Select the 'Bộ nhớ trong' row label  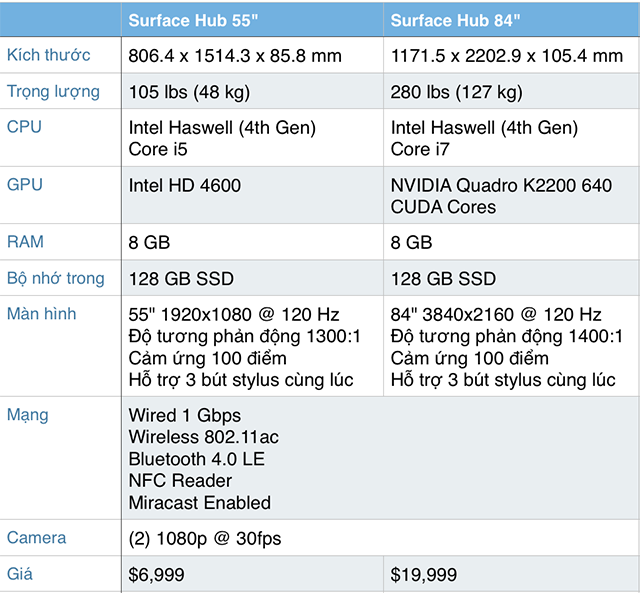[56, 278]
